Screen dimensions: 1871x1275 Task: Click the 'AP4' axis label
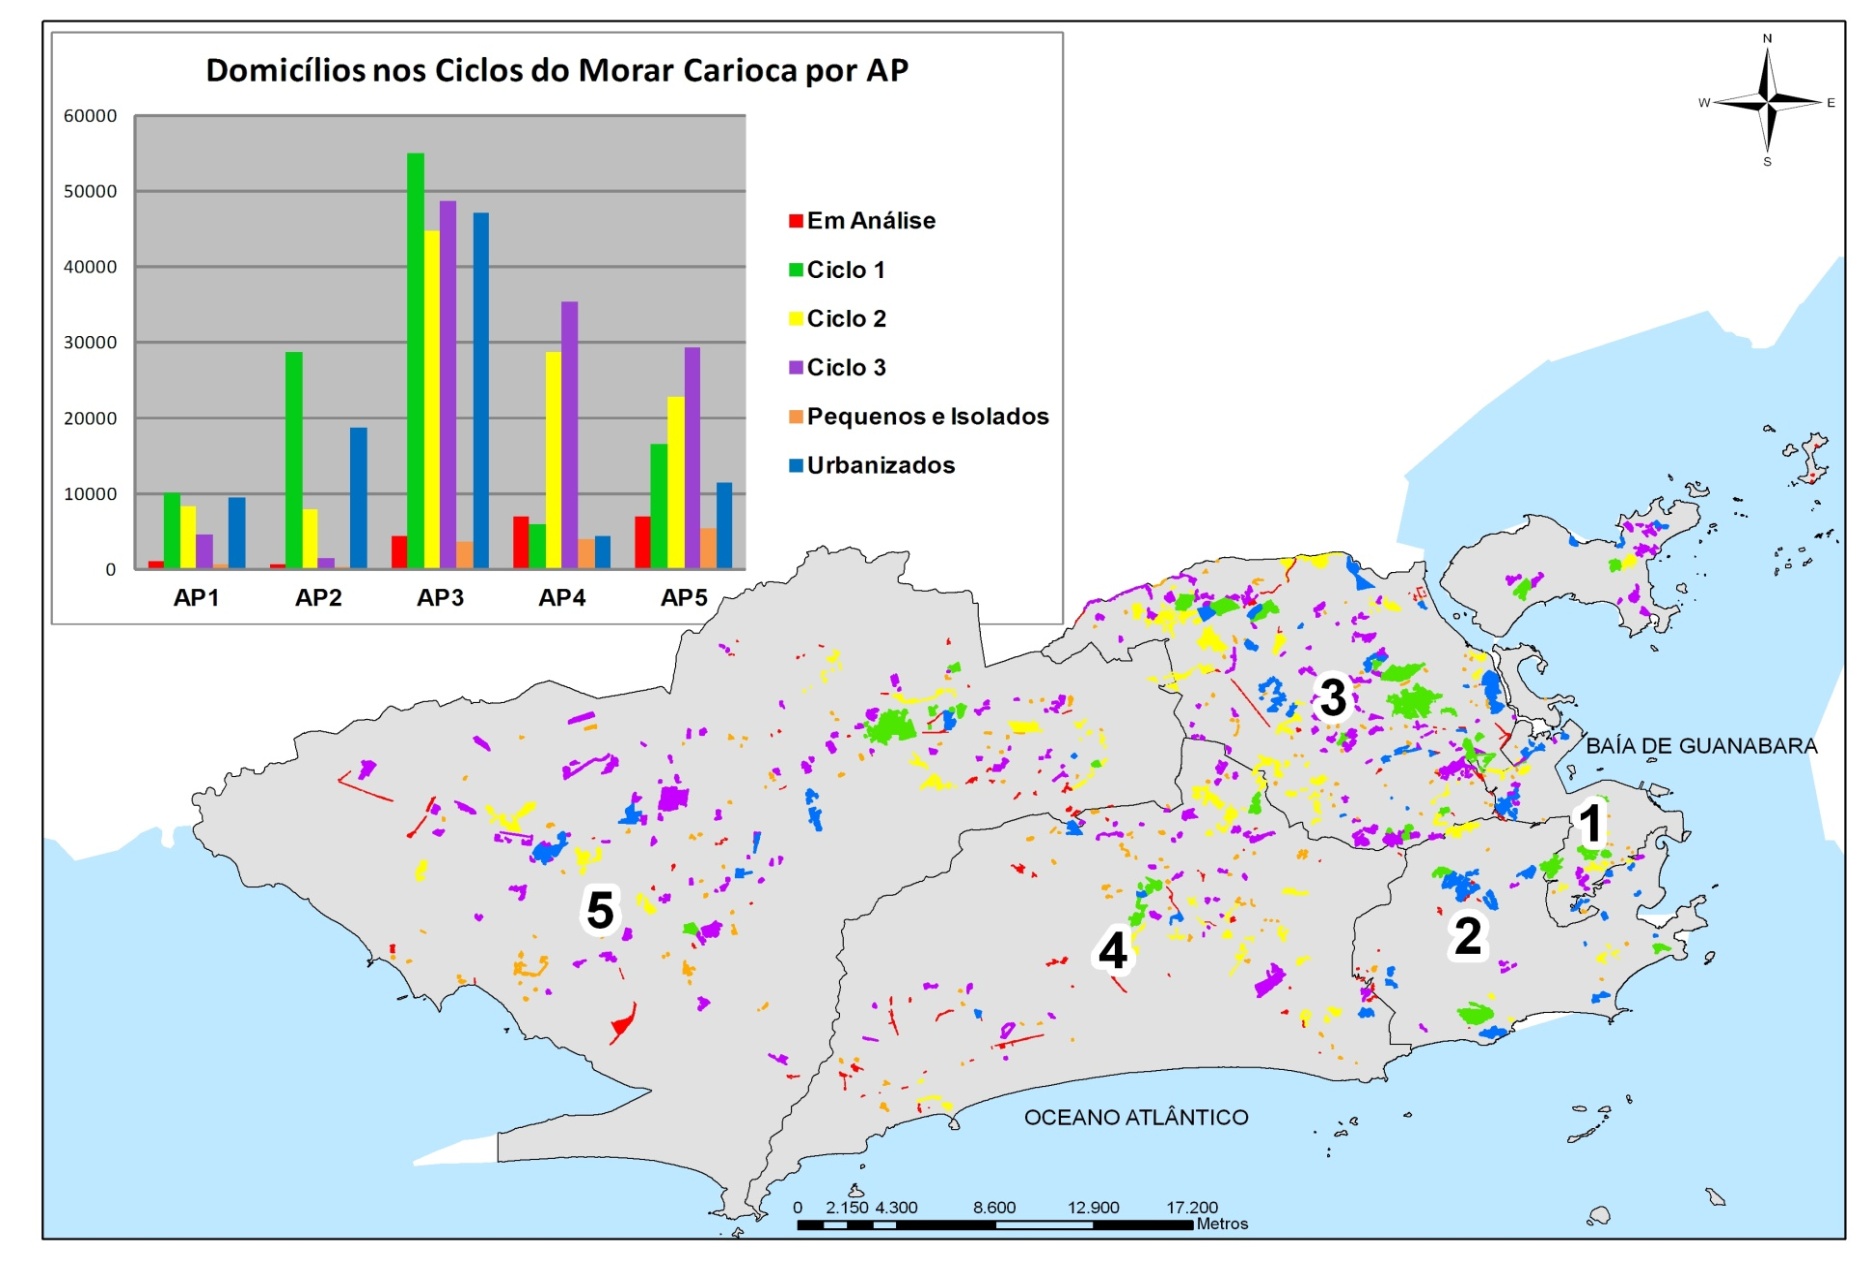click(562, 598)
